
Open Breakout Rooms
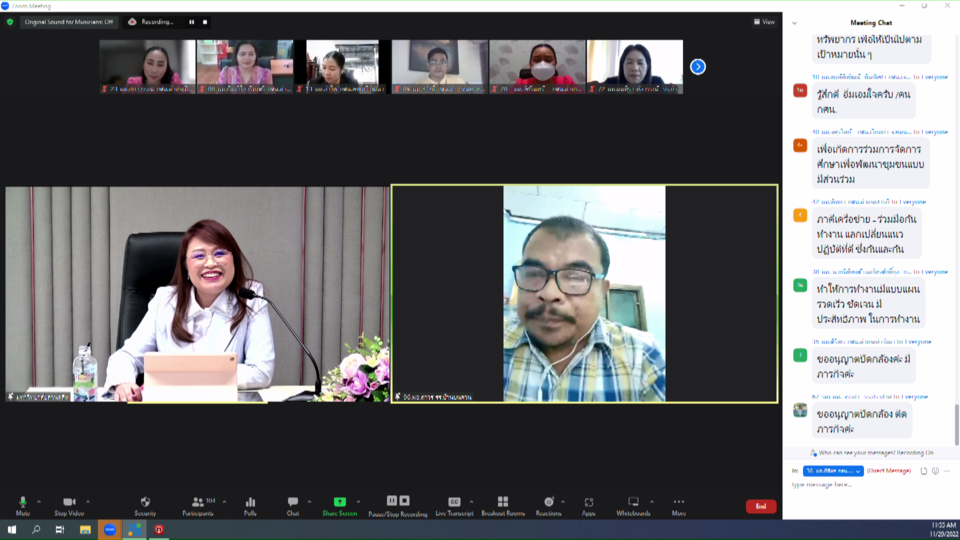pos(503,506)
